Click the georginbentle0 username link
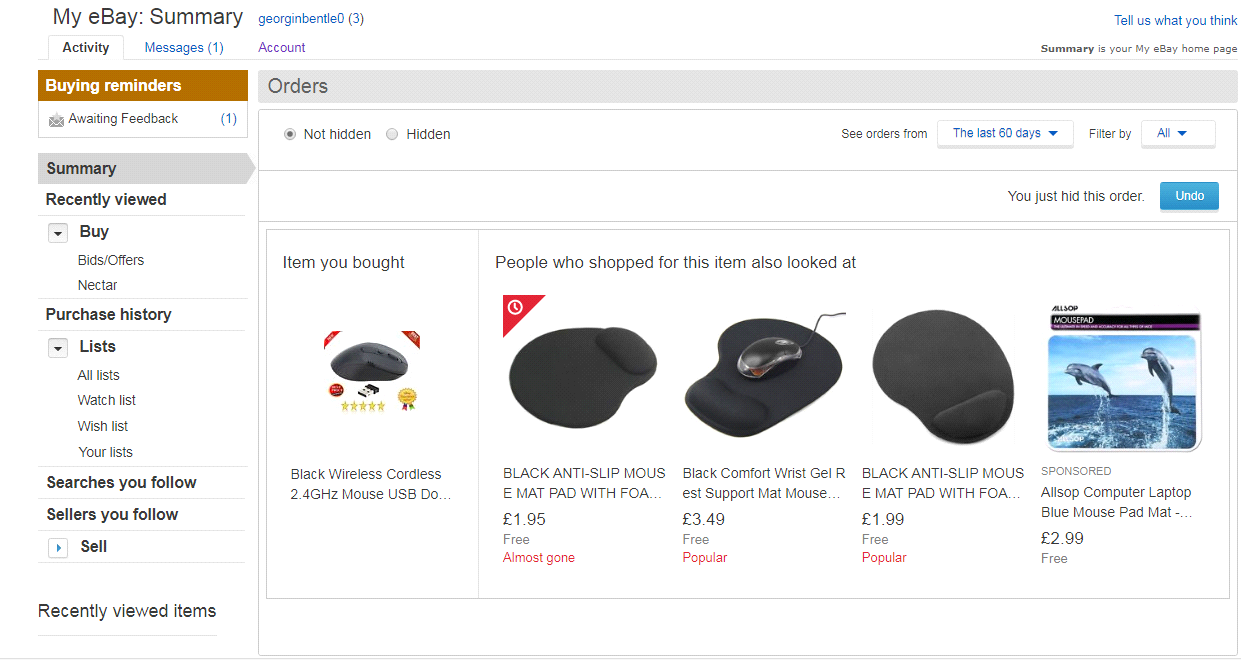This screenshot has width=1241, height=660. 302,18
